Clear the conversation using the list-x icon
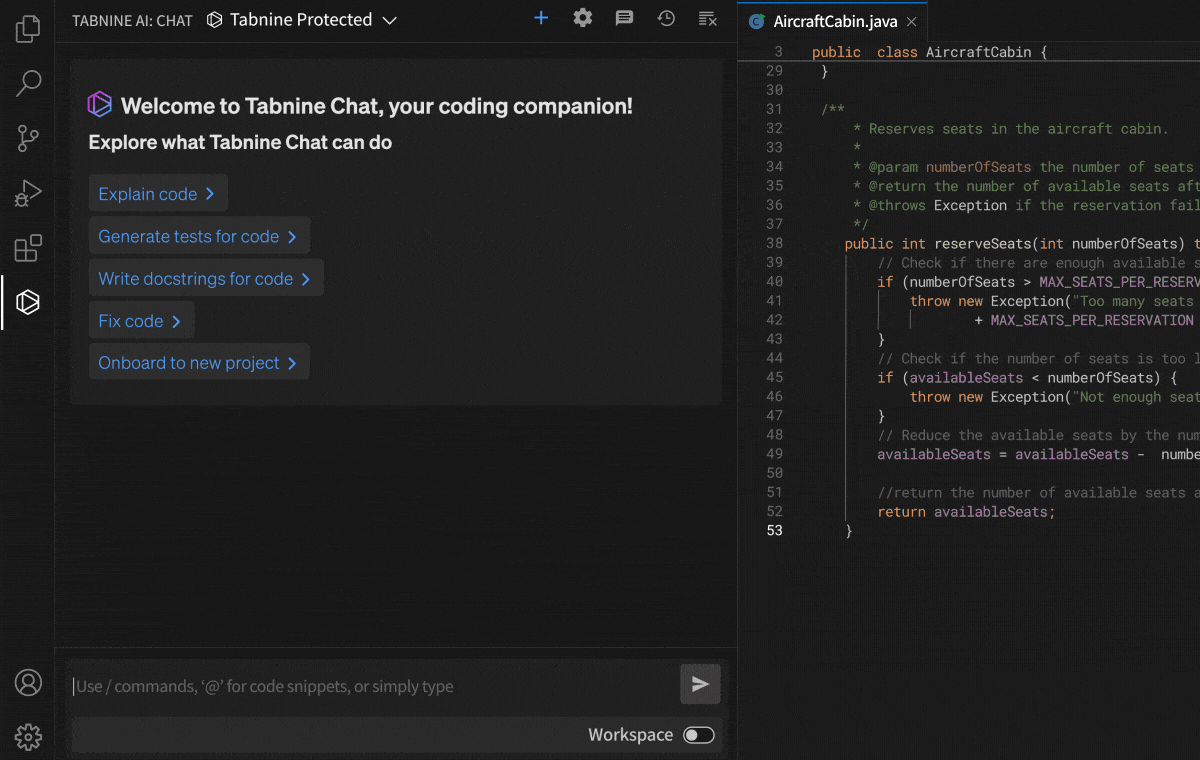1200x760 pixels. 707,18
